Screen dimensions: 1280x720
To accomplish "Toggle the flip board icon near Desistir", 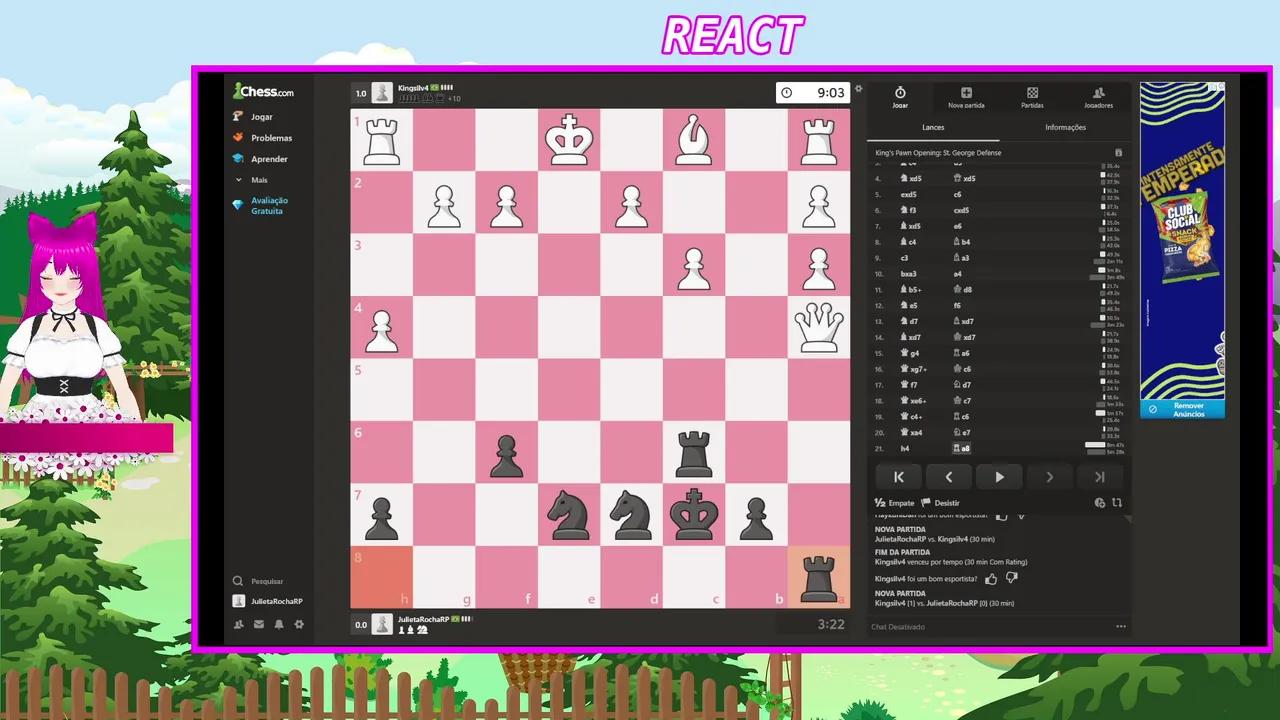I will 1117,503.
